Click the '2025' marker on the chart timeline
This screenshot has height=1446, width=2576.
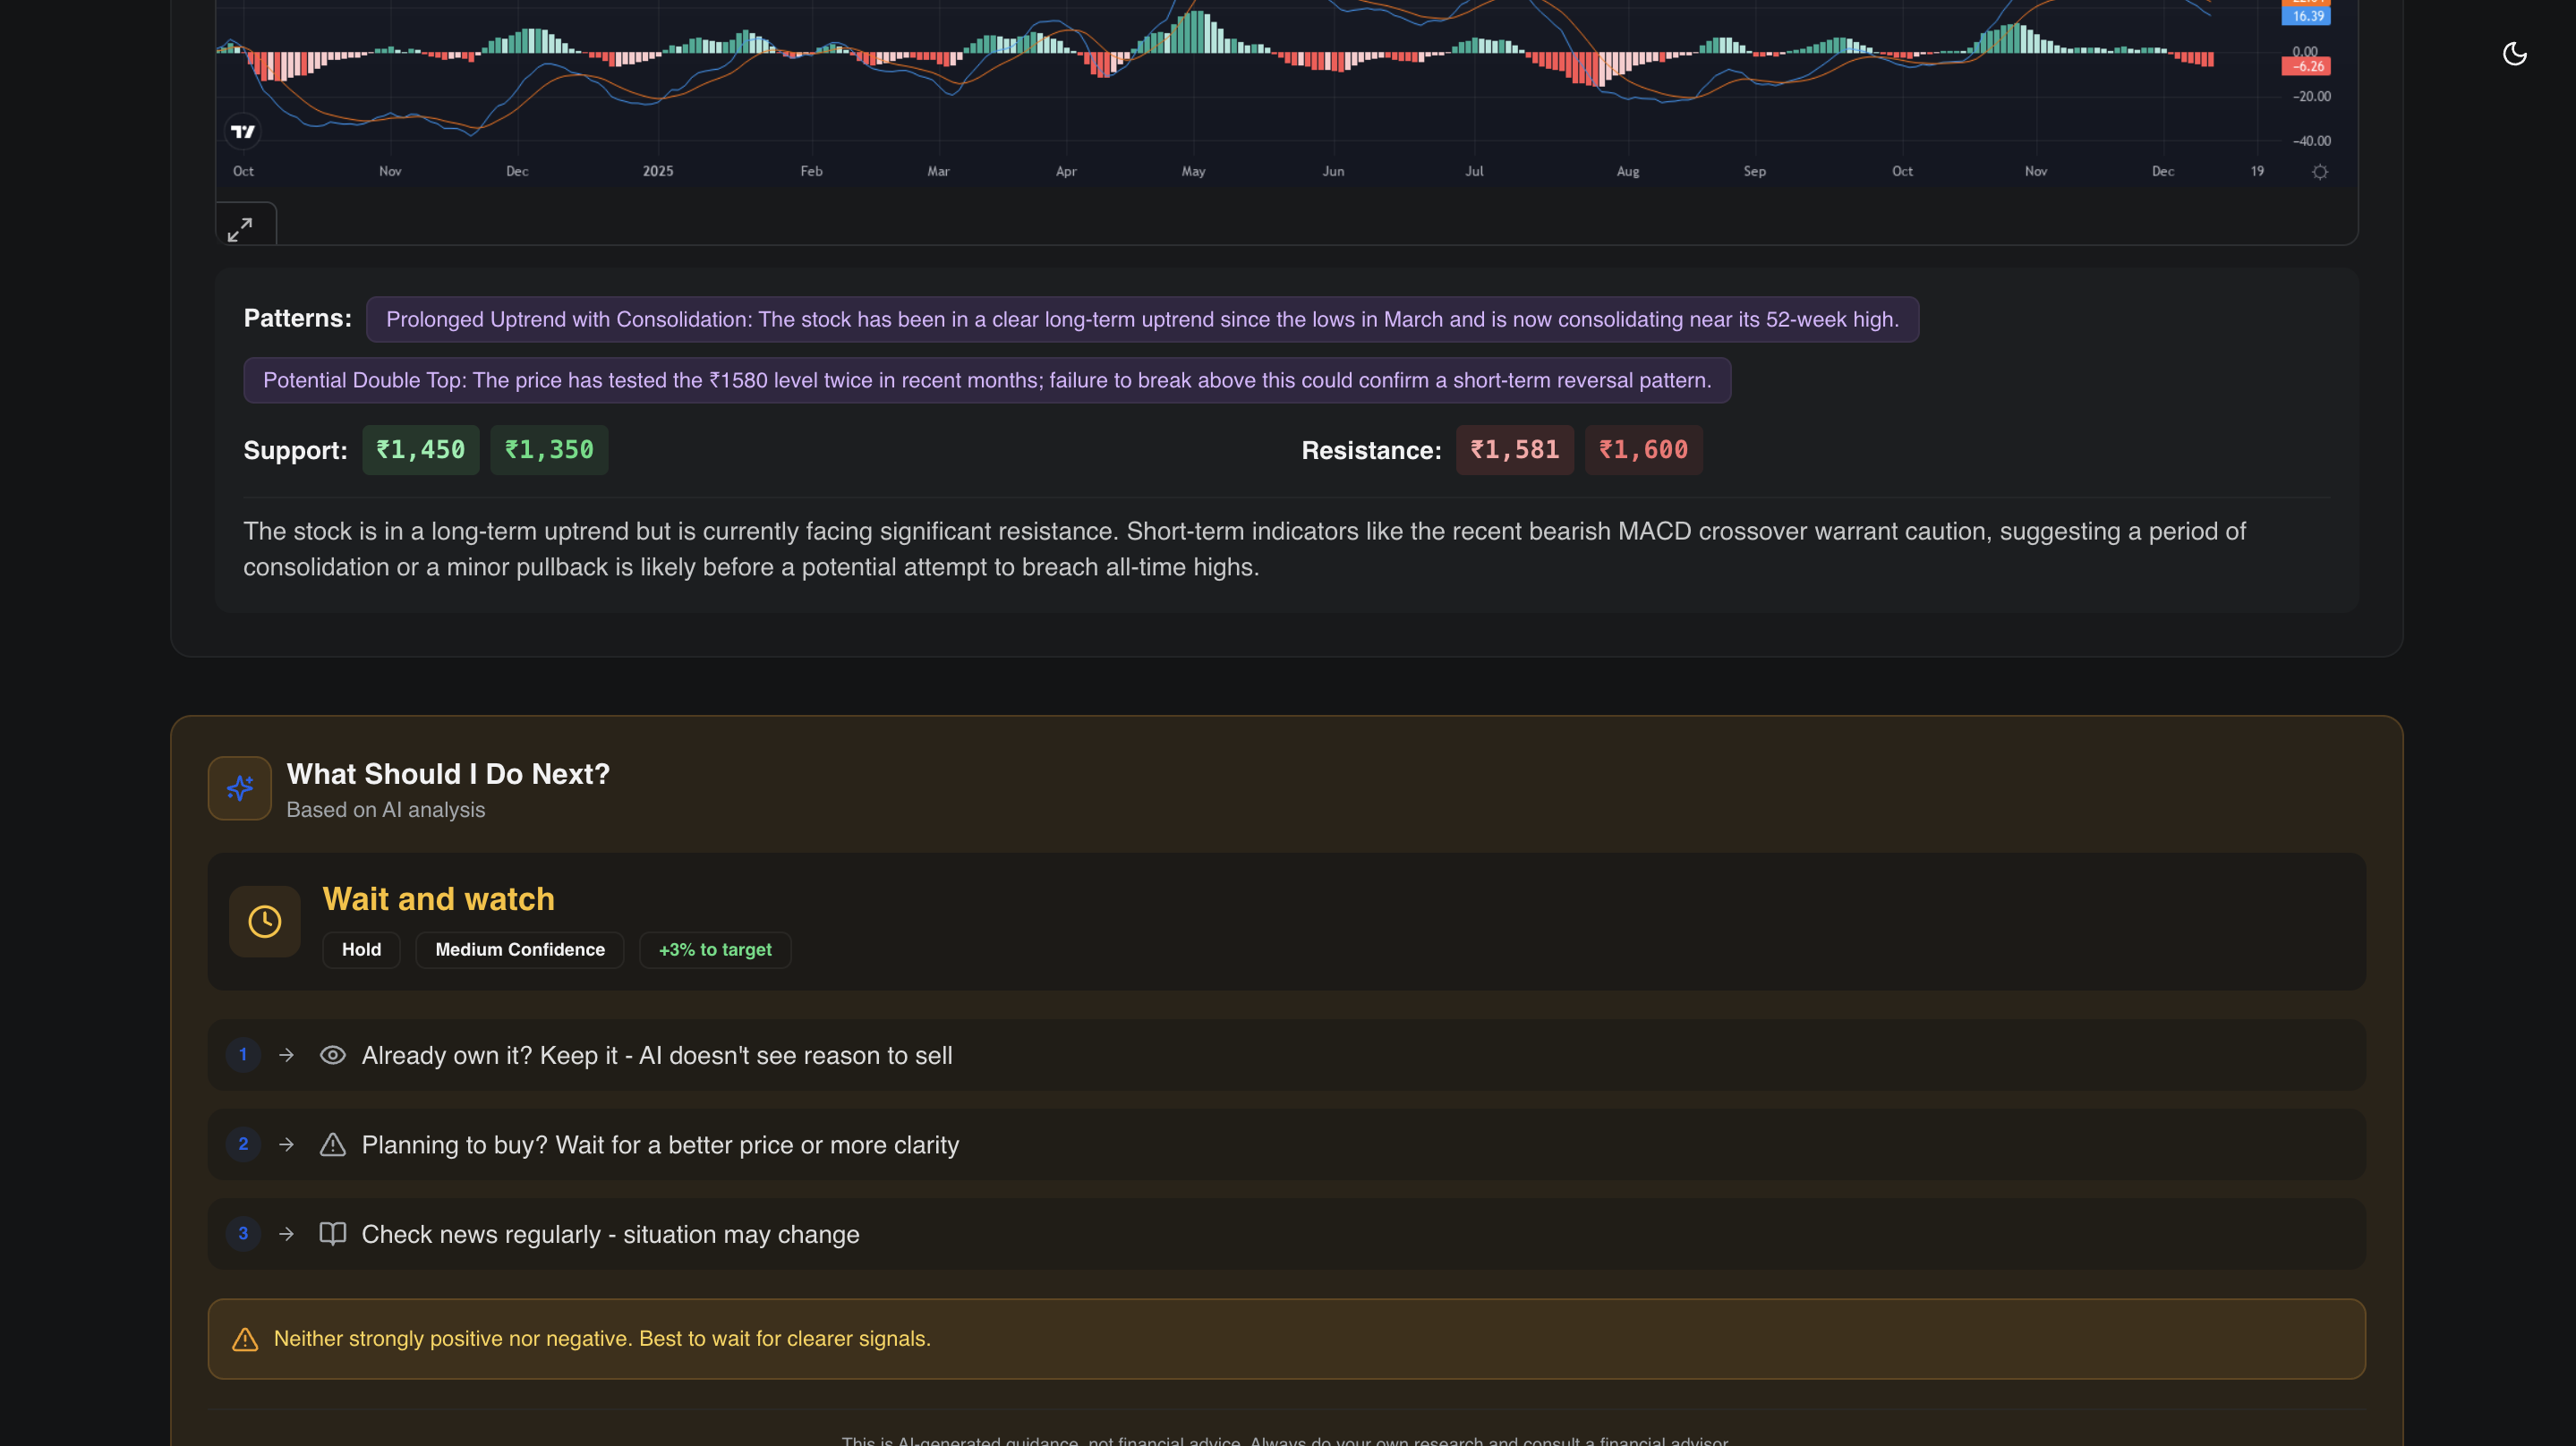click(657, 171)
